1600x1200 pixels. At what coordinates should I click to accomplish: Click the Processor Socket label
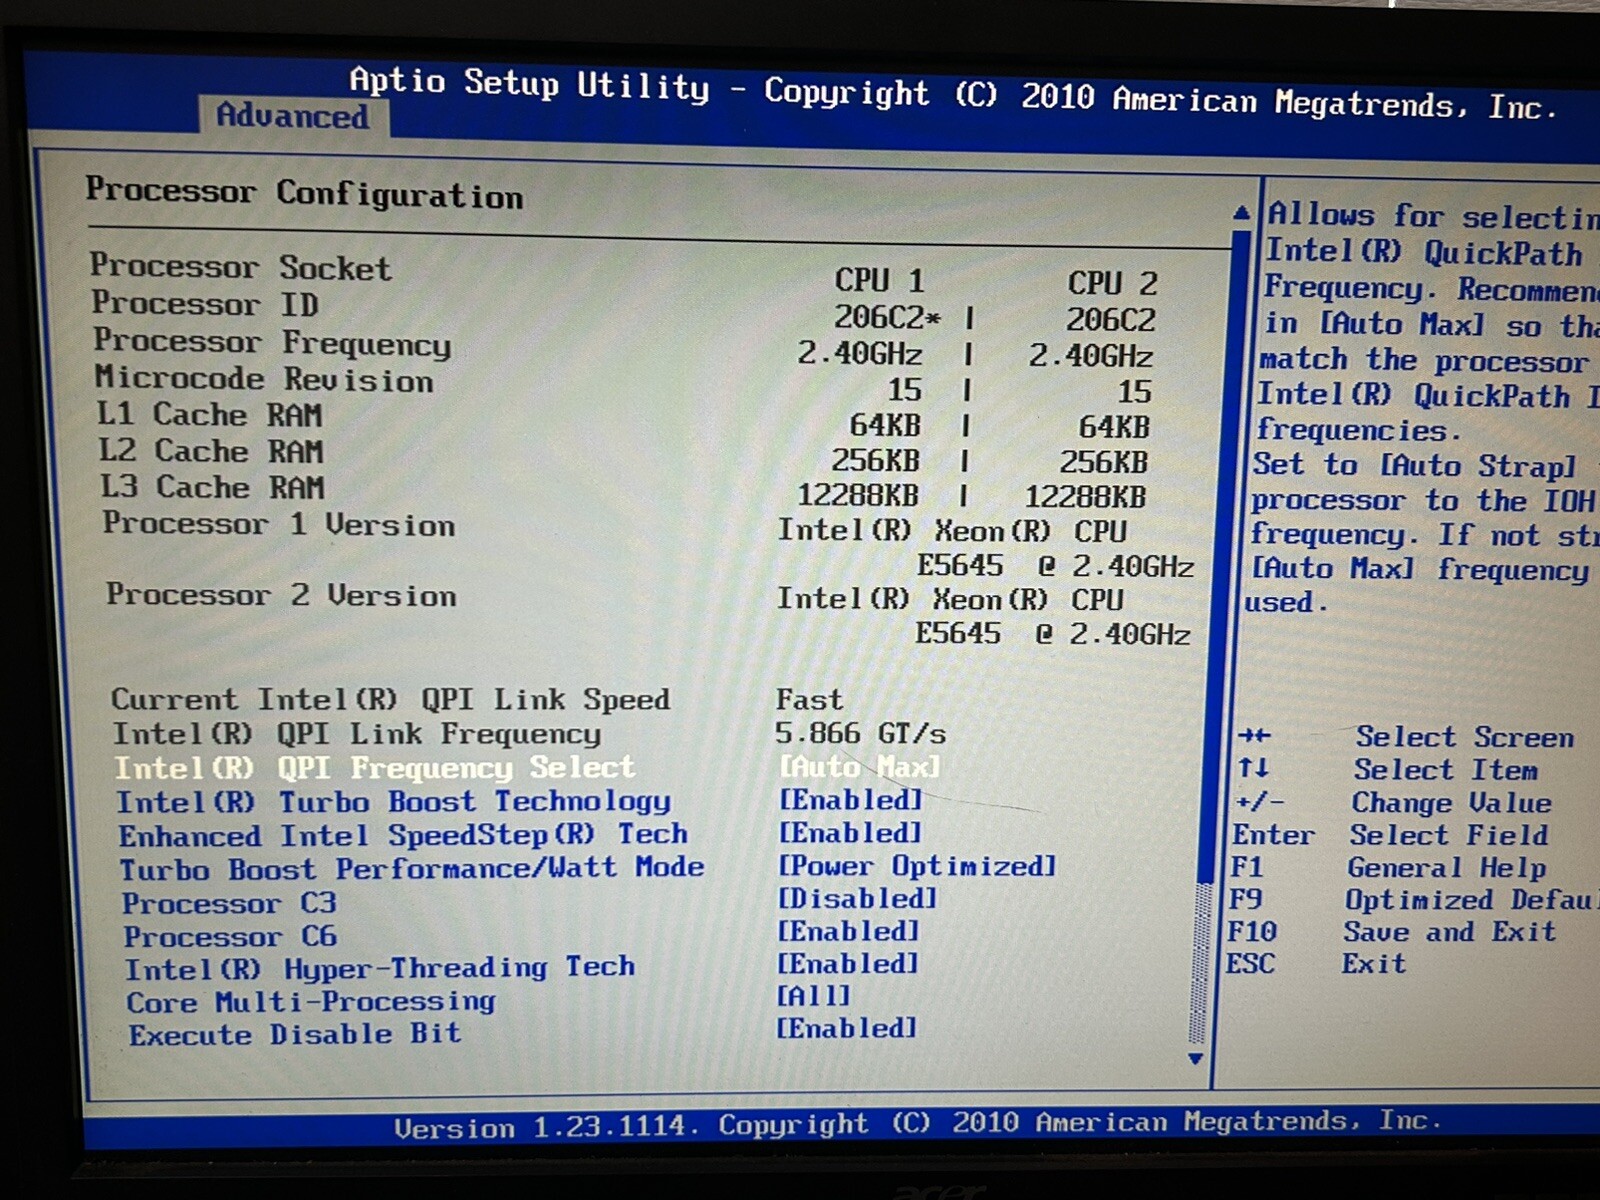[x=241, y=267]
